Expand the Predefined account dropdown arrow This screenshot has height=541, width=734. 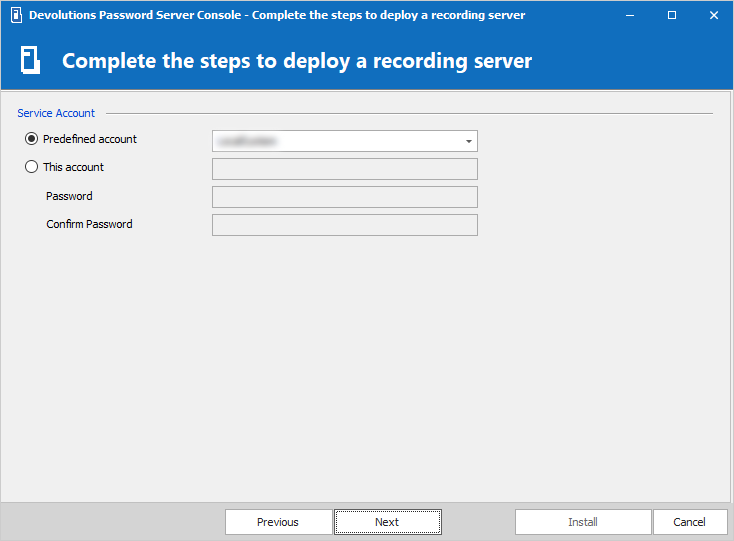(468, 141)
